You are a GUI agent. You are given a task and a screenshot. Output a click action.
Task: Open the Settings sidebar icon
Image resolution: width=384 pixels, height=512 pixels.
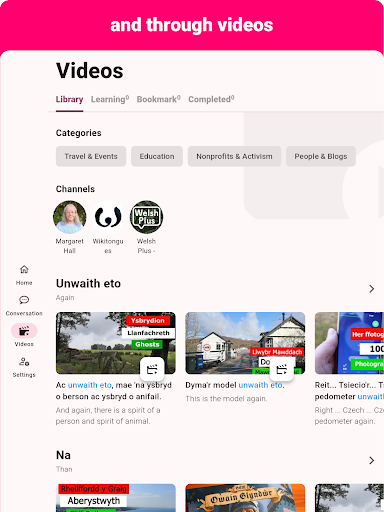pyautogui.click(x=24, y=362)
